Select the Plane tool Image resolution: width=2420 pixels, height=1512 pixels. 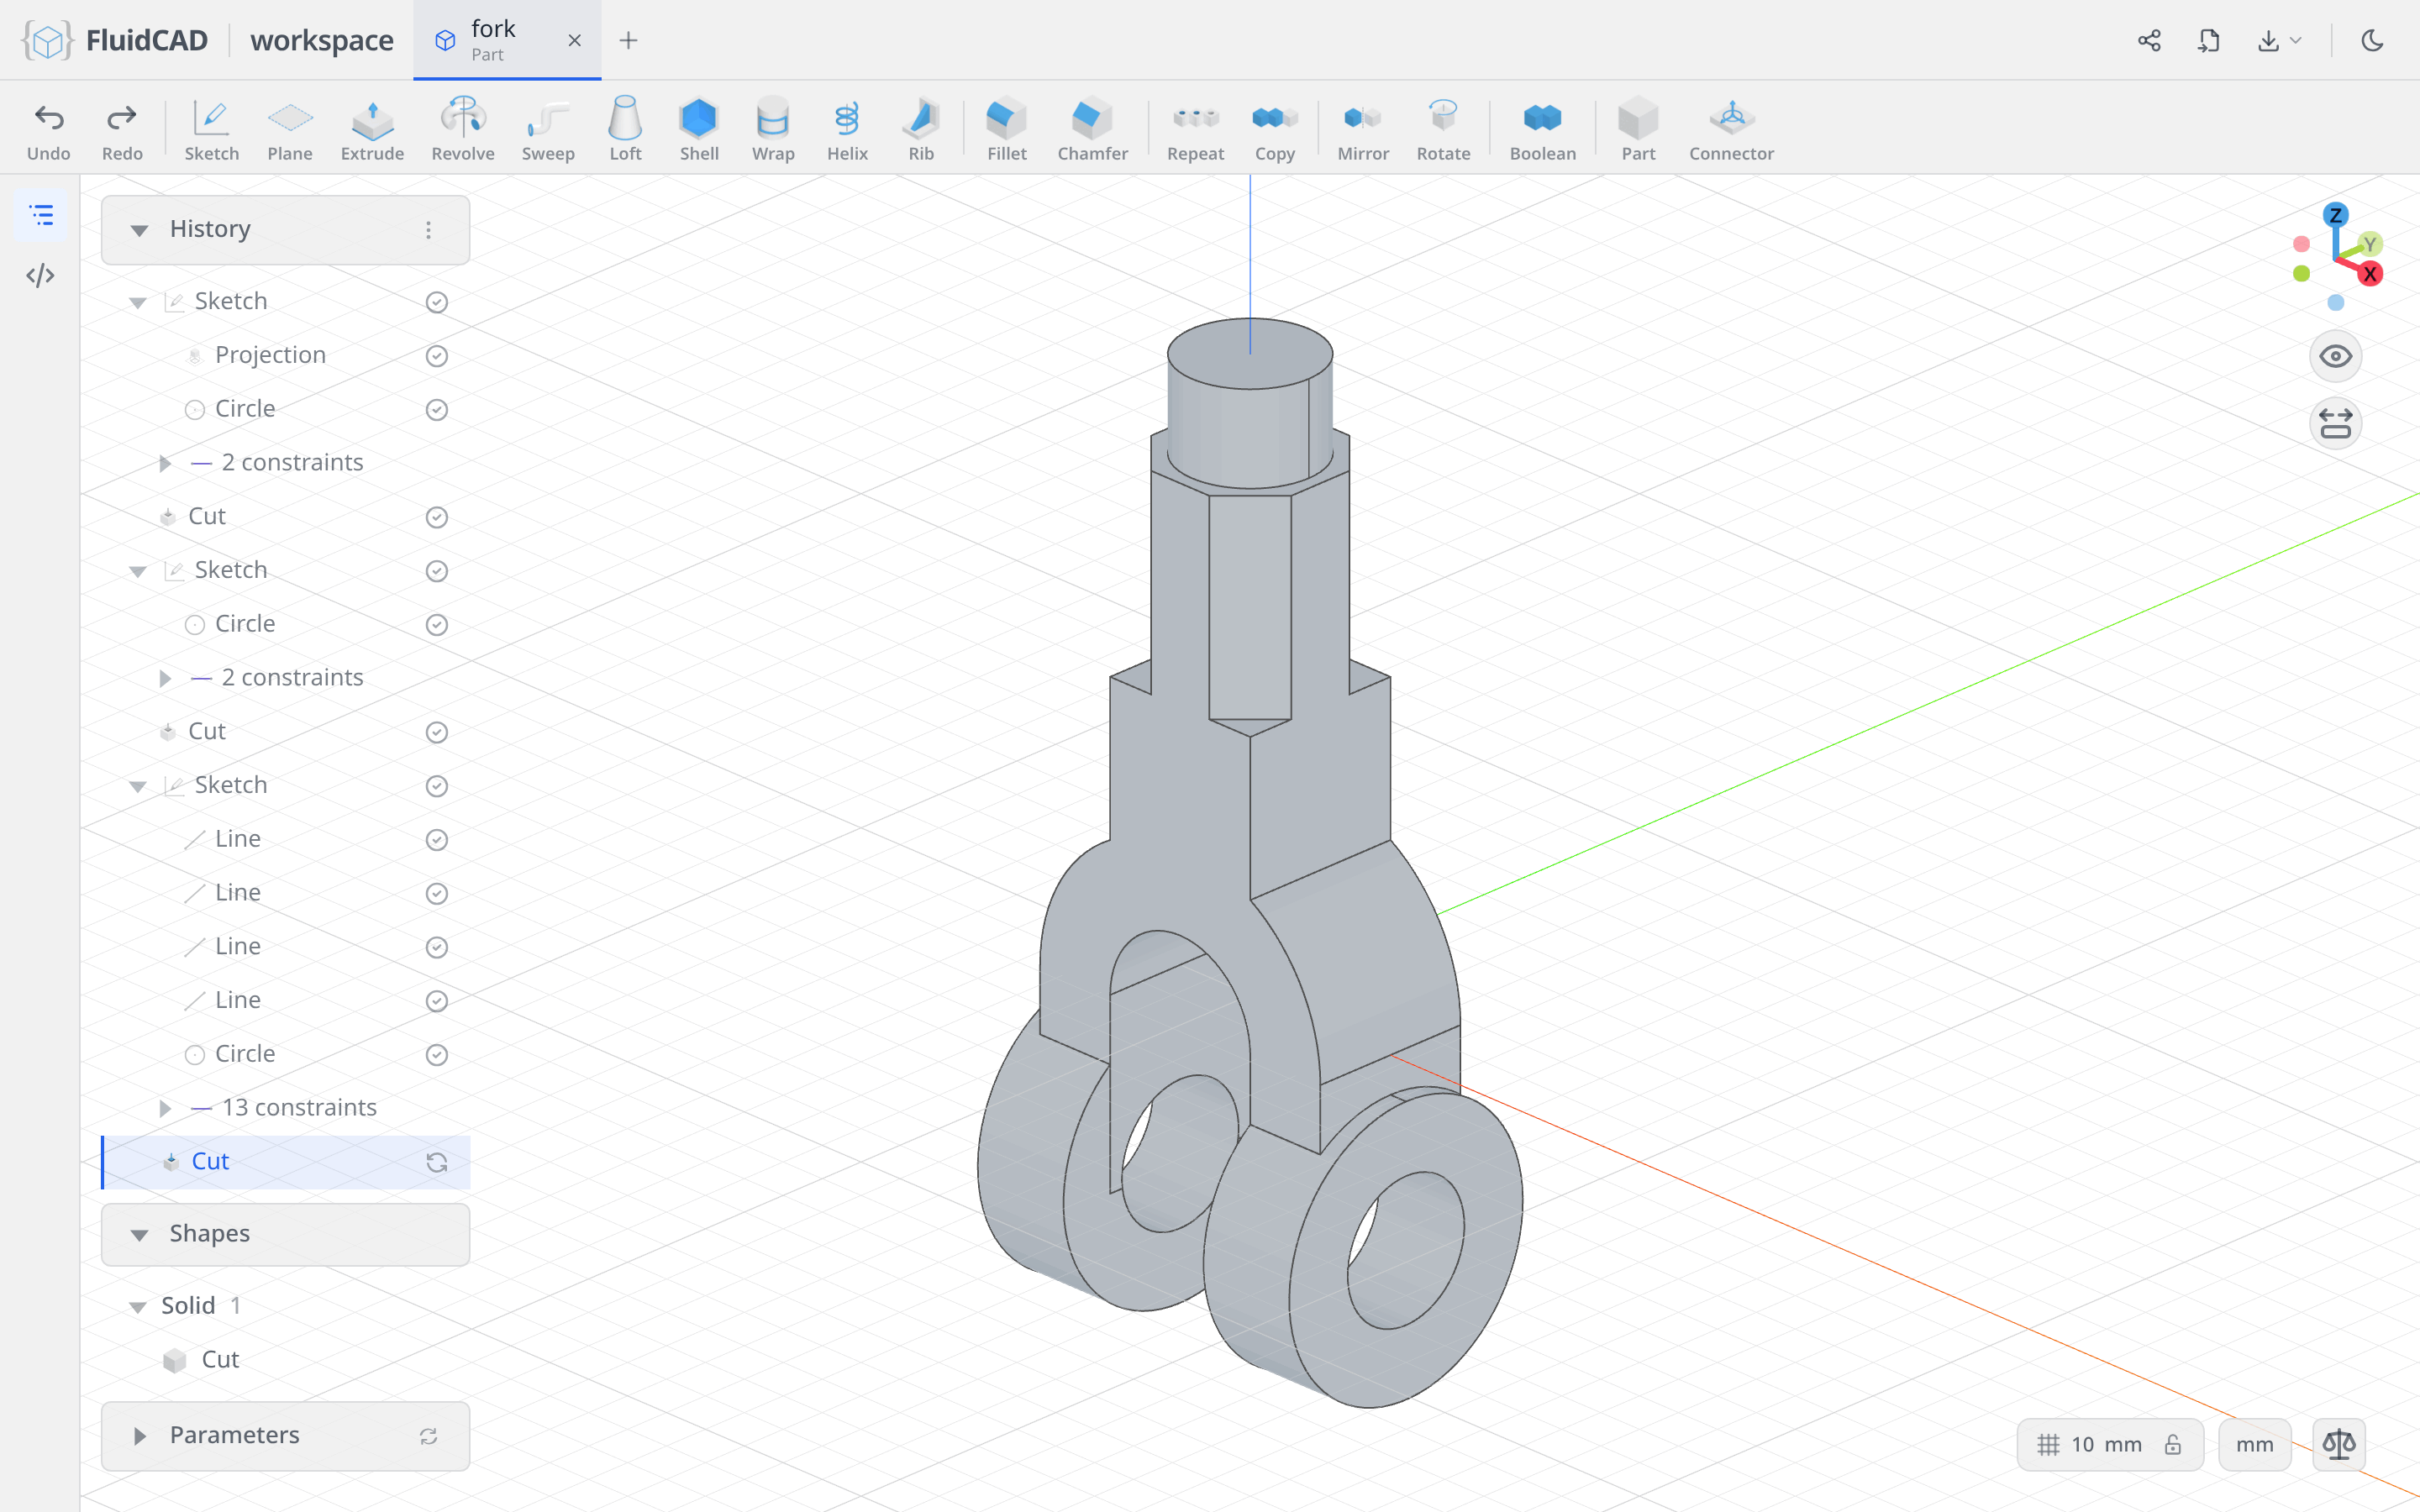pos(290,130)
